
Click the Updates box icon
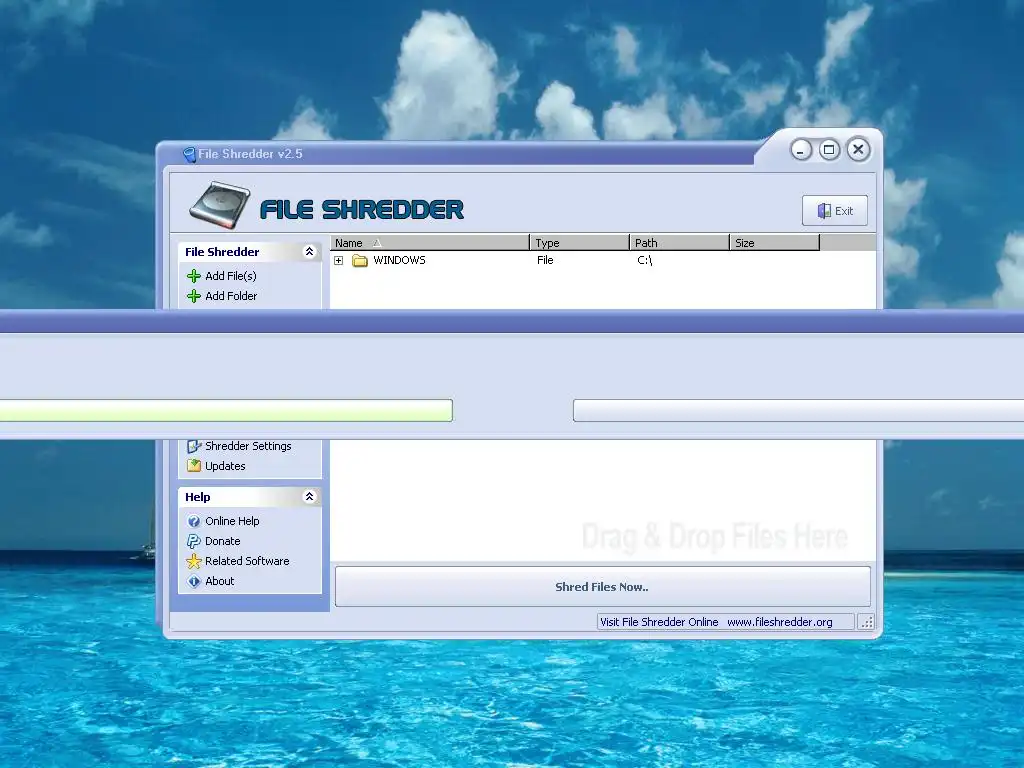(194, 466)
